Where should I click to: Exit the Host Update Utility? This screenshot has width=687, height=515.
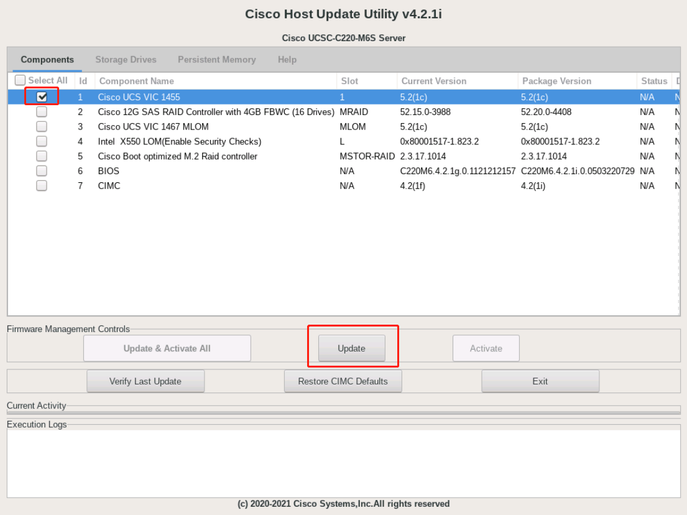tap(540, 381)
